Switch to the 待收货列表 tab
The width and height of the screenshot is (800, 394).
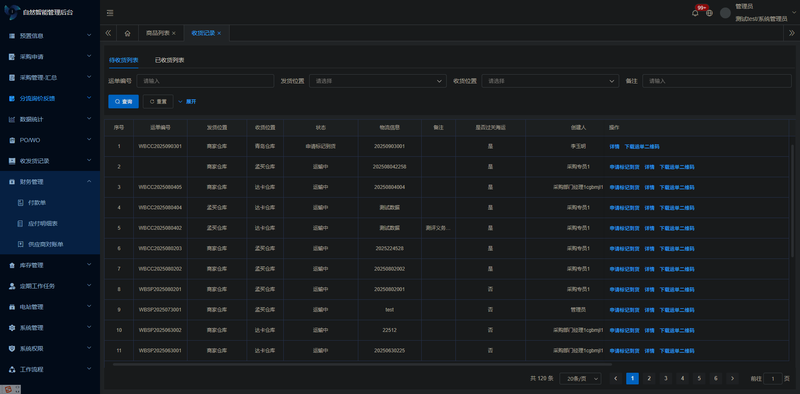click(123, 60)
